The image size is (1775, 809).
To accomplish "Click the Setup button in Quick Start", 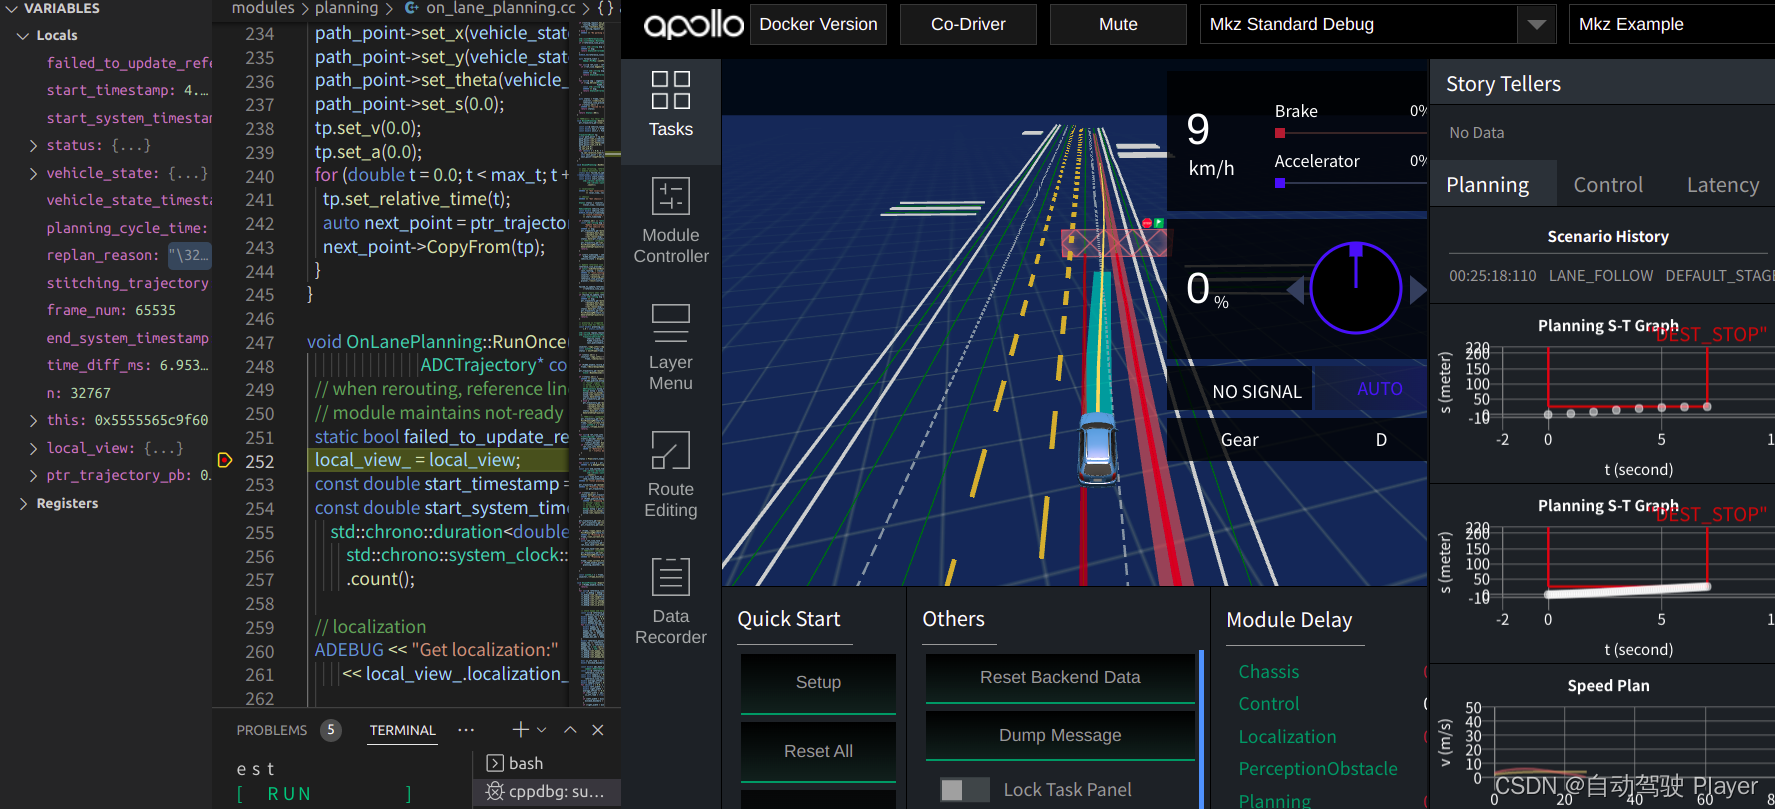I will click(x=818, y=683).
